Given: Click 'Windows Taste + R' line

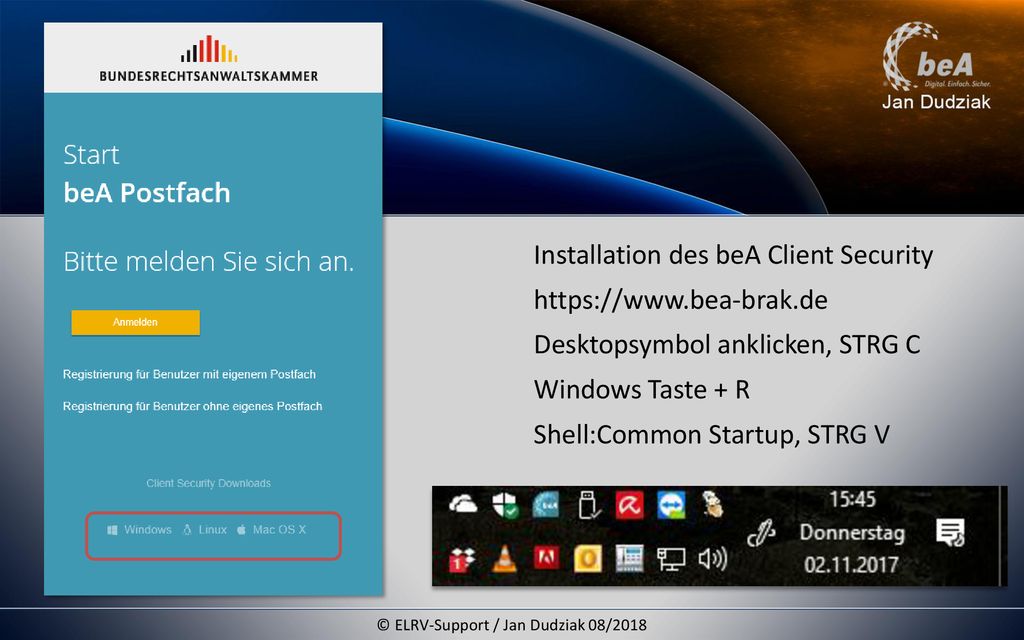Looking at the screenshot, I should [x=641, y=390].
